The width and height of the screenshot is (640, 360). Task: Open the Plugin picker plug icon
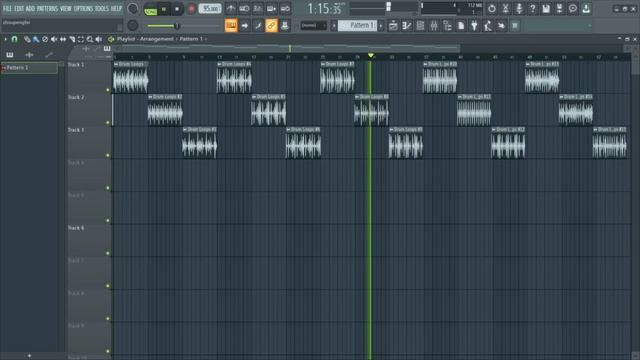tap(474, 26)
